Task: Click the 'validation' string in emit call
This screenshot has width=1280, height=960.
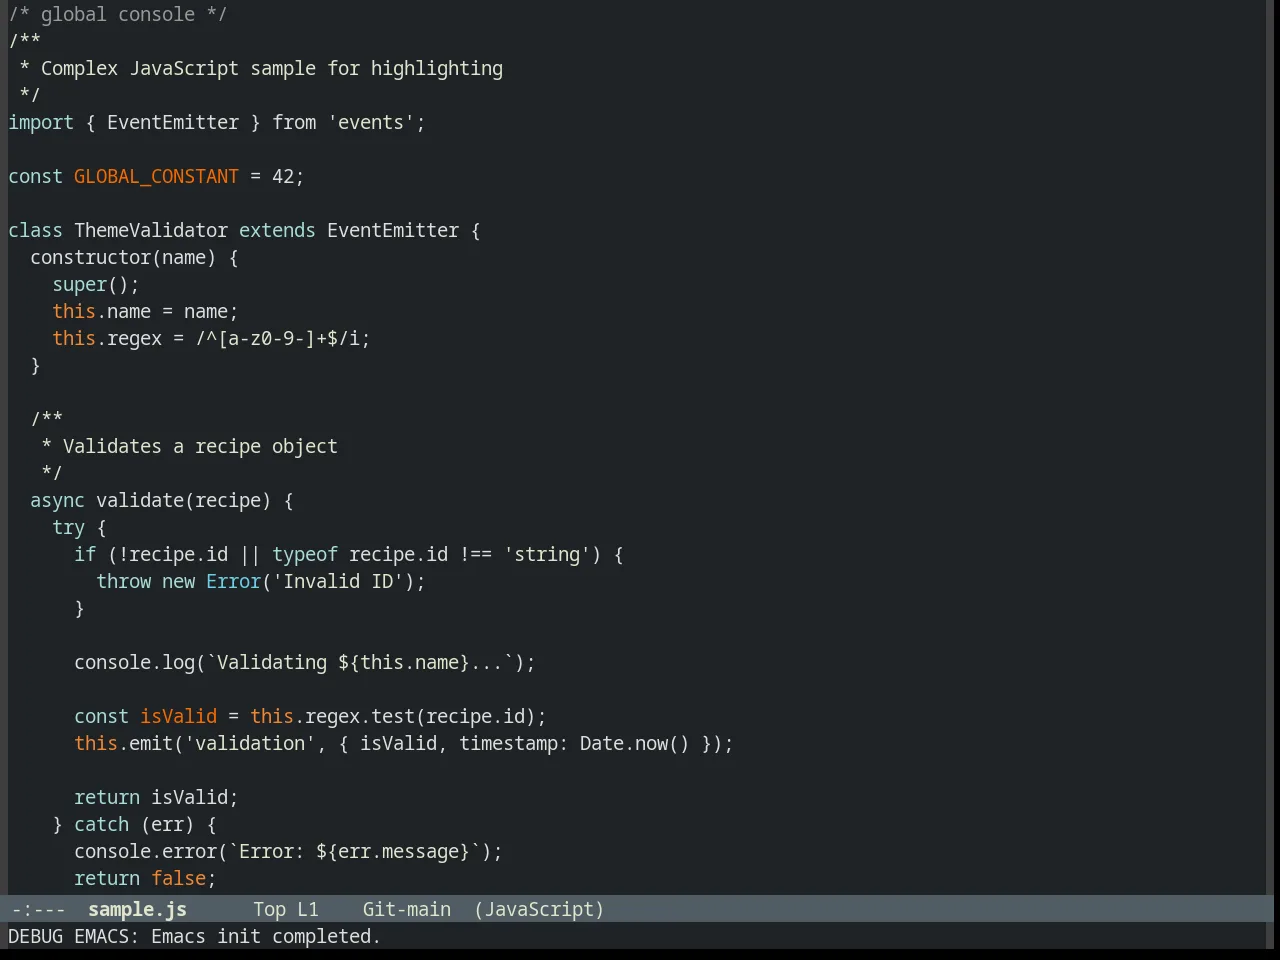Action: 250,743
